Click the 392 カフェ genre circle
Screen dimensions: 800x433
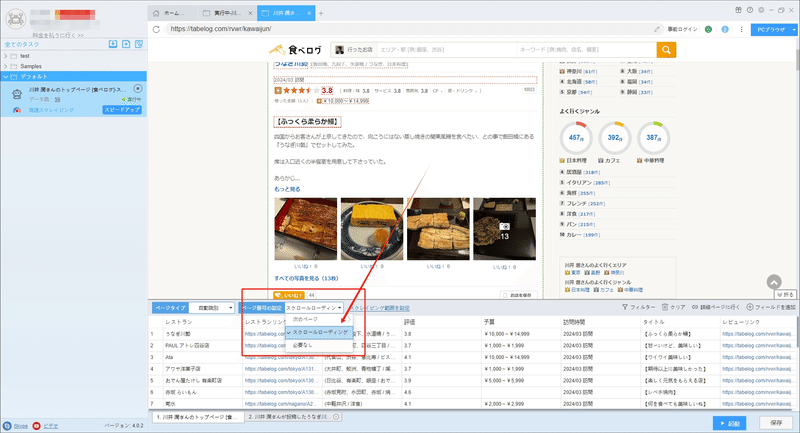615,138
